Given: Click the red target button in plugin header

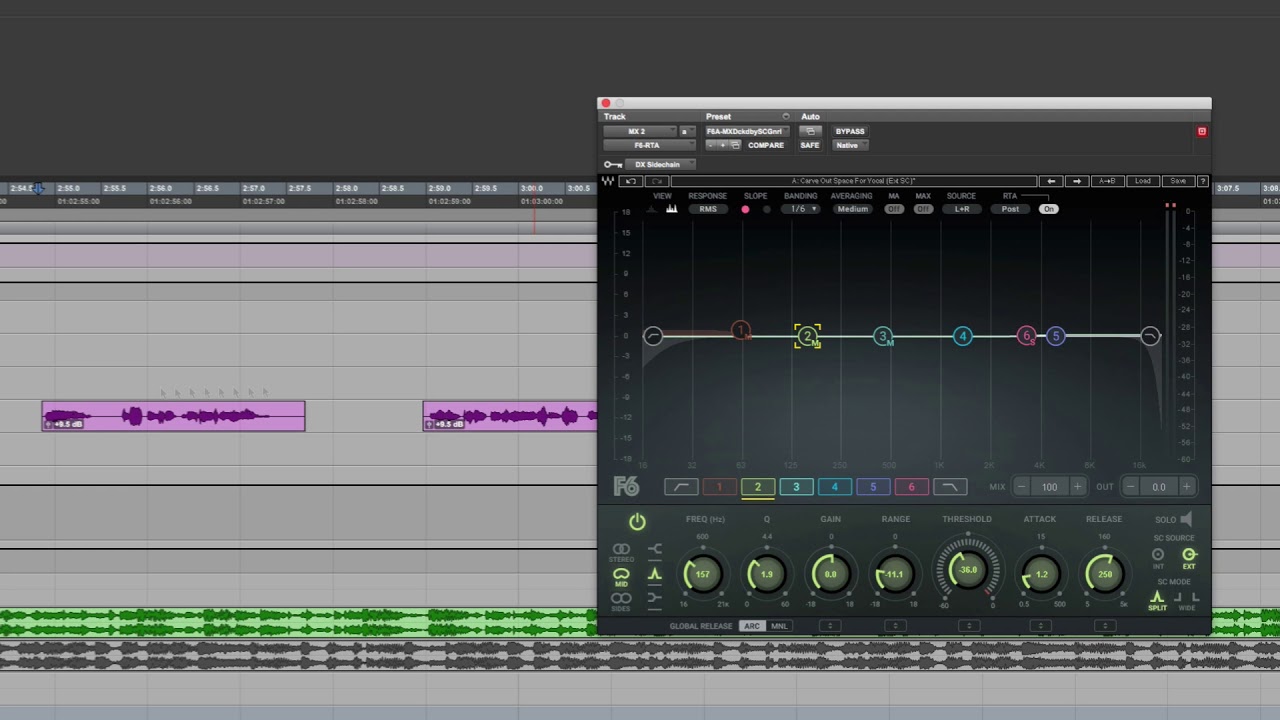Looking at the screenshot, I should (1202, 131).
